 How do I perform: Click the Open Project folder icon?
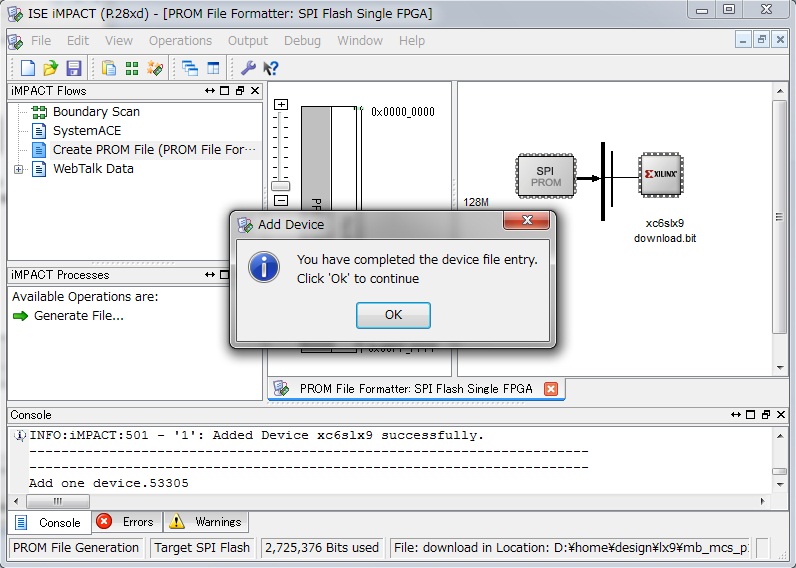(x=50, y=68)
